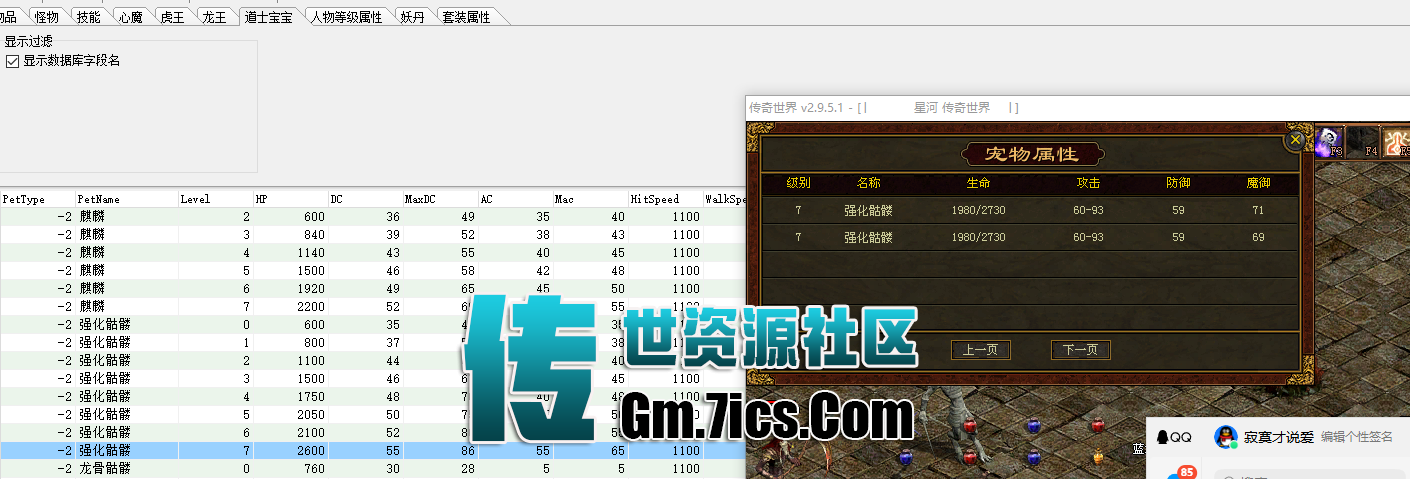1410x479 pixels.
Task: Switch to the 妖丹 tab
Action: click(412, 17)
